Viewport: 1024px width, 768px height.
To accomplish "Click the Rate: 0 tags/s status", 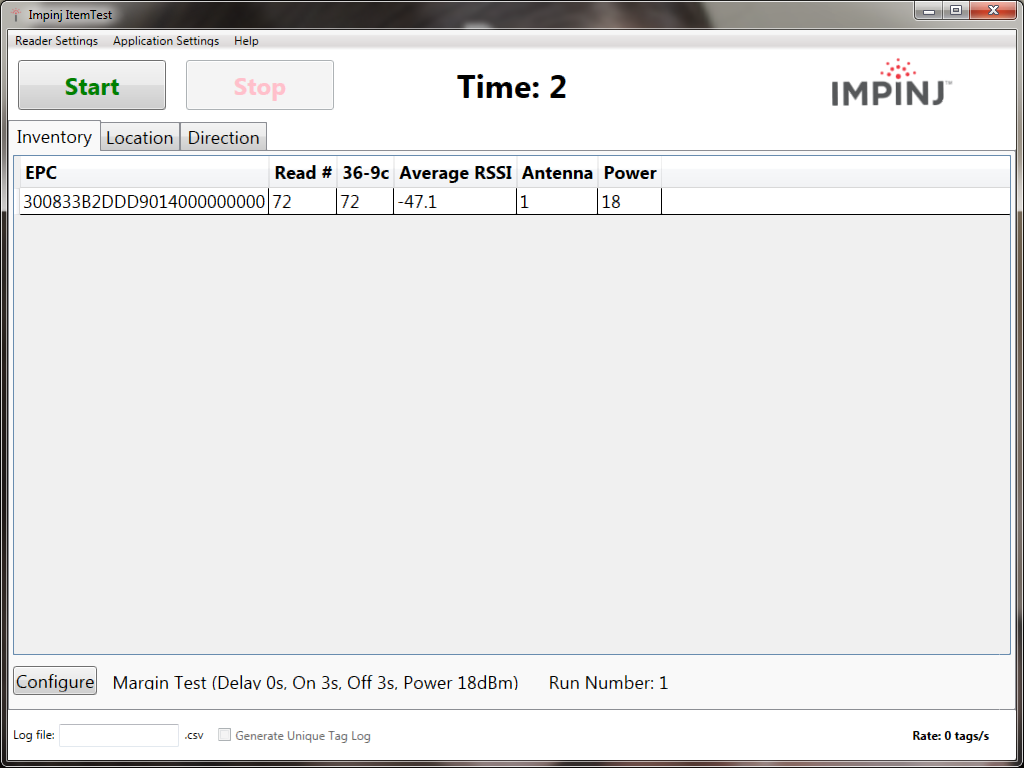I will tap(951, 736).
